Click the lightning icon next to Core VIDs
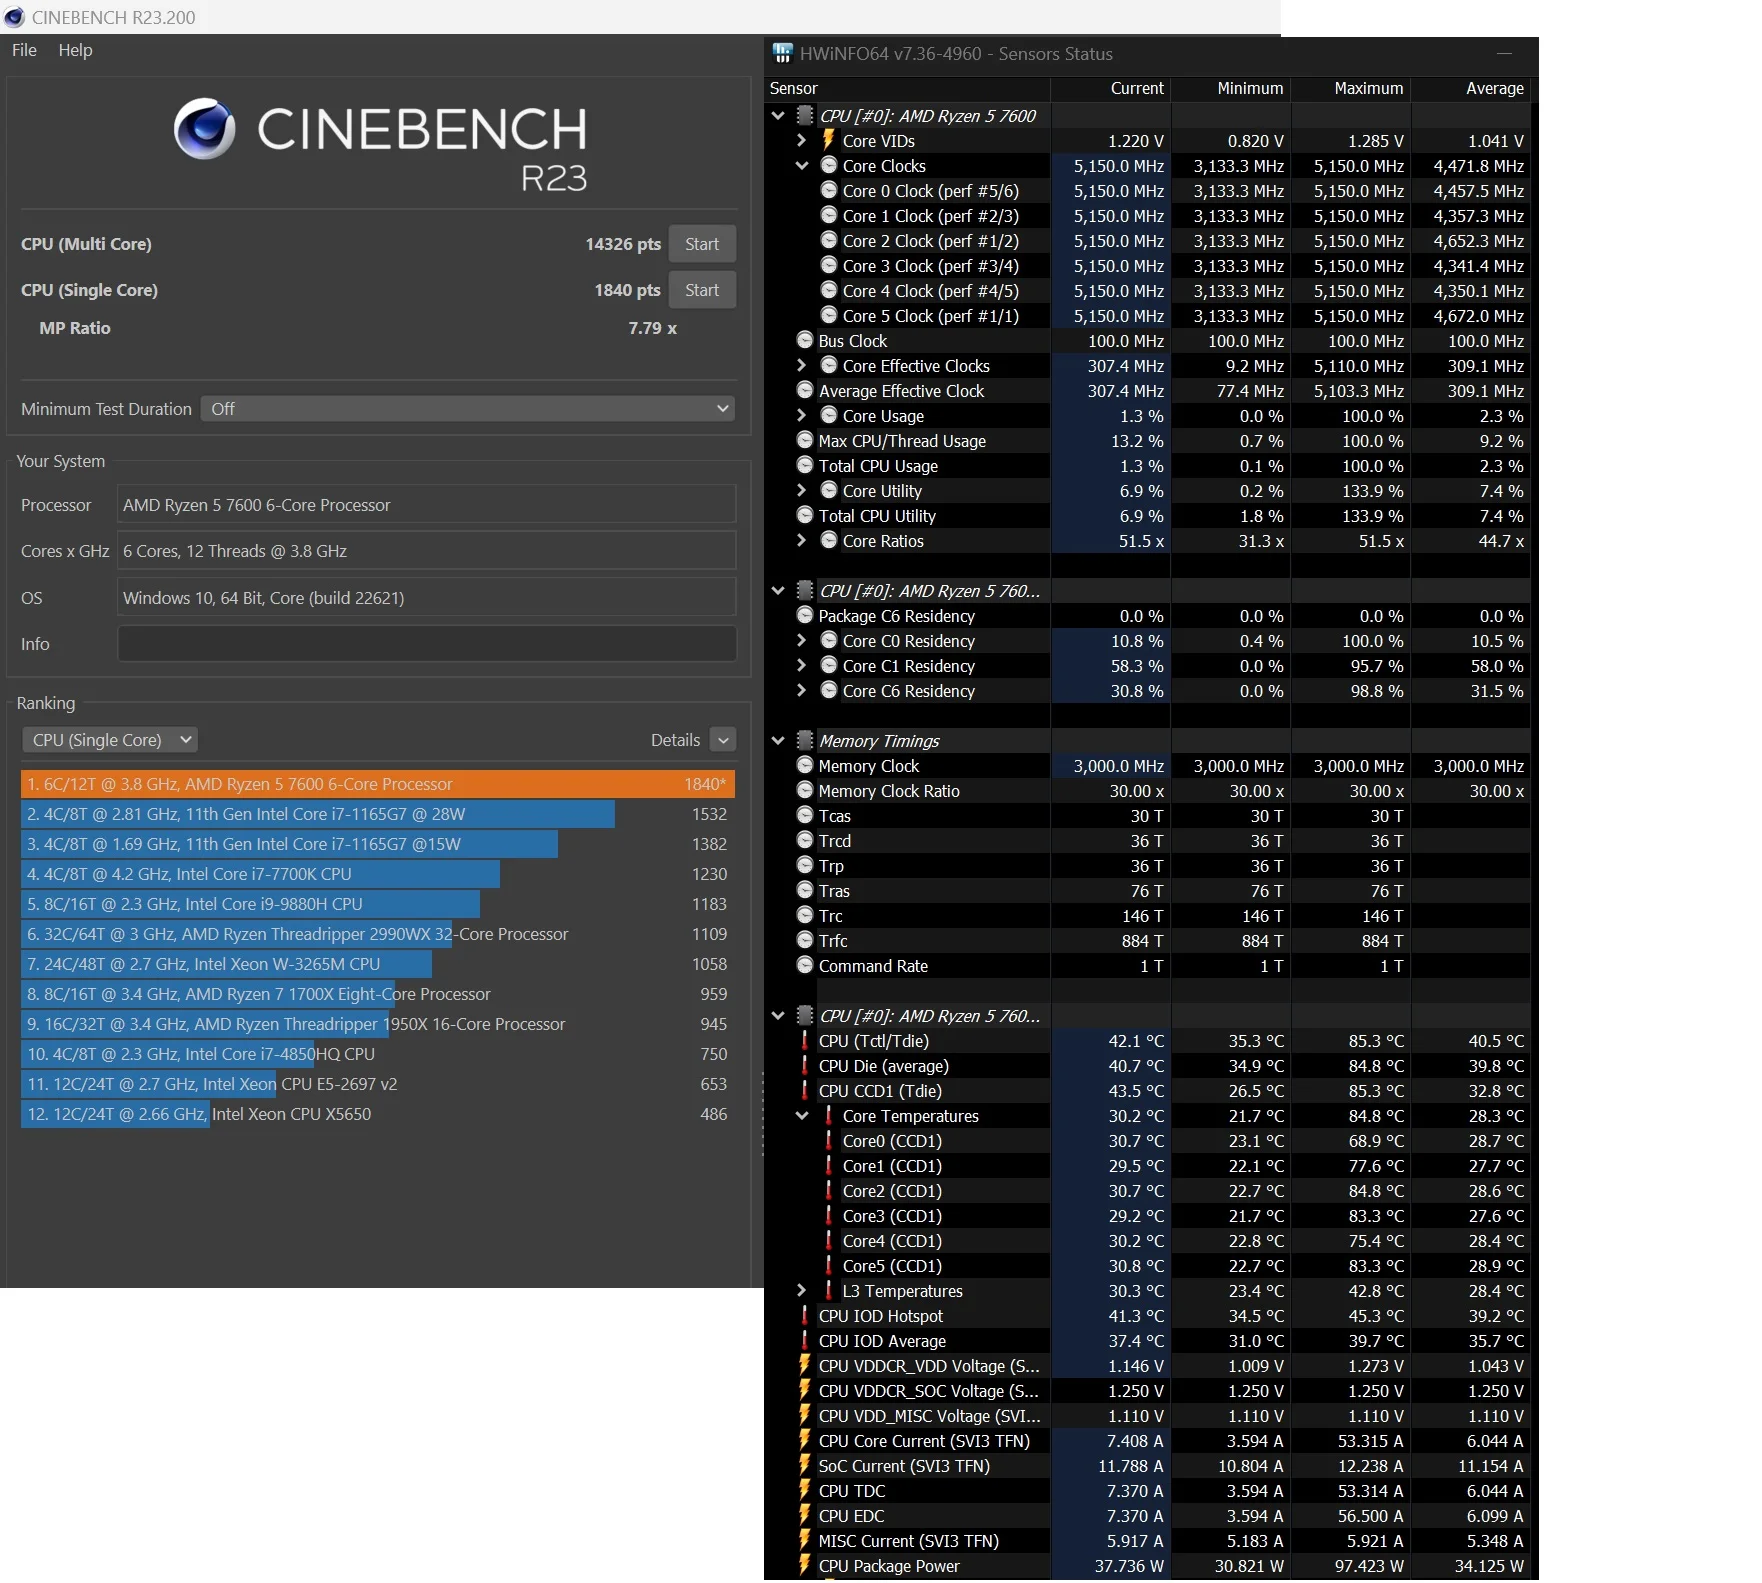This screenshot has height=1583, width=1762. (x=829, y=140)
